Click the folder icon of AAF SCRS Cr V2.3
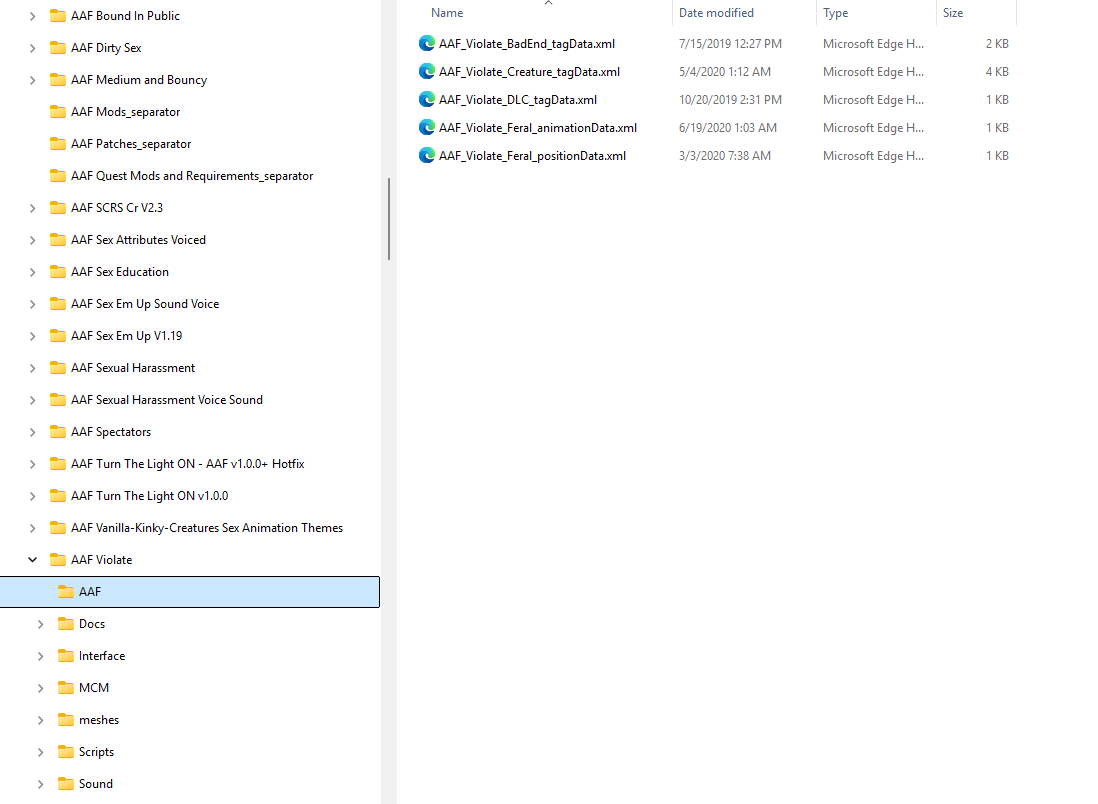This screenshot has height=804, width=1098. pyautogui.click(x=58, y=207)
